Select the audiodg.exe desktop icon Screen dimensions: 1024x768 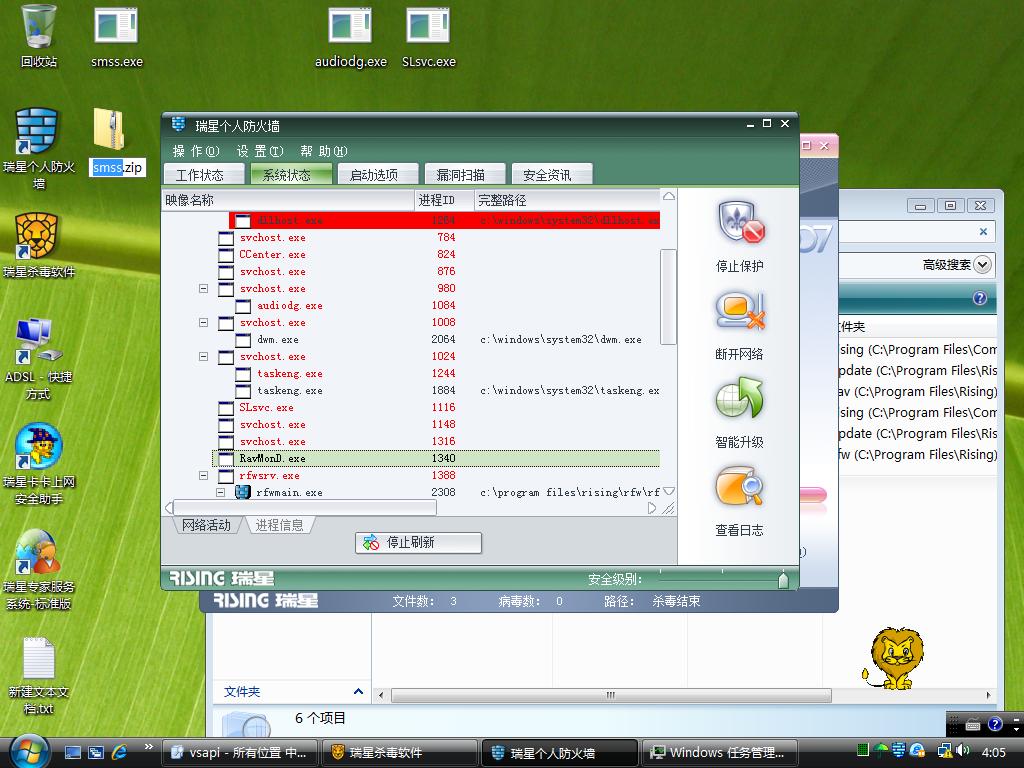(x=350, y=37)
